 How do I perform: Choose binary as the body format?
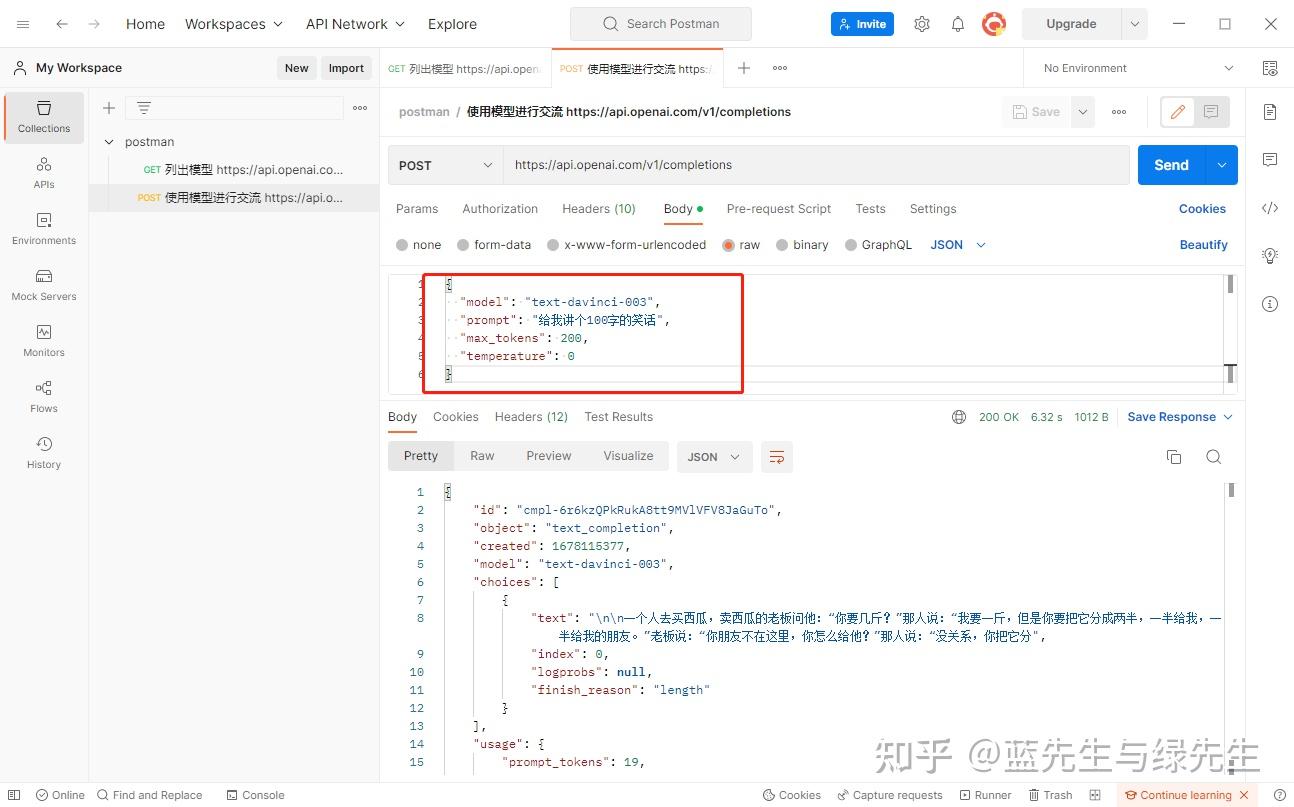[803, 244]
